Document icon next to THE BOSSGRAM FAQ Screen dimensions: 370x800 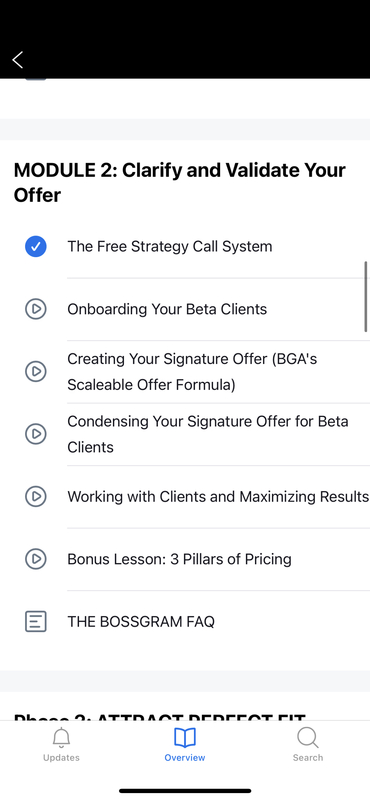point(36,621)
